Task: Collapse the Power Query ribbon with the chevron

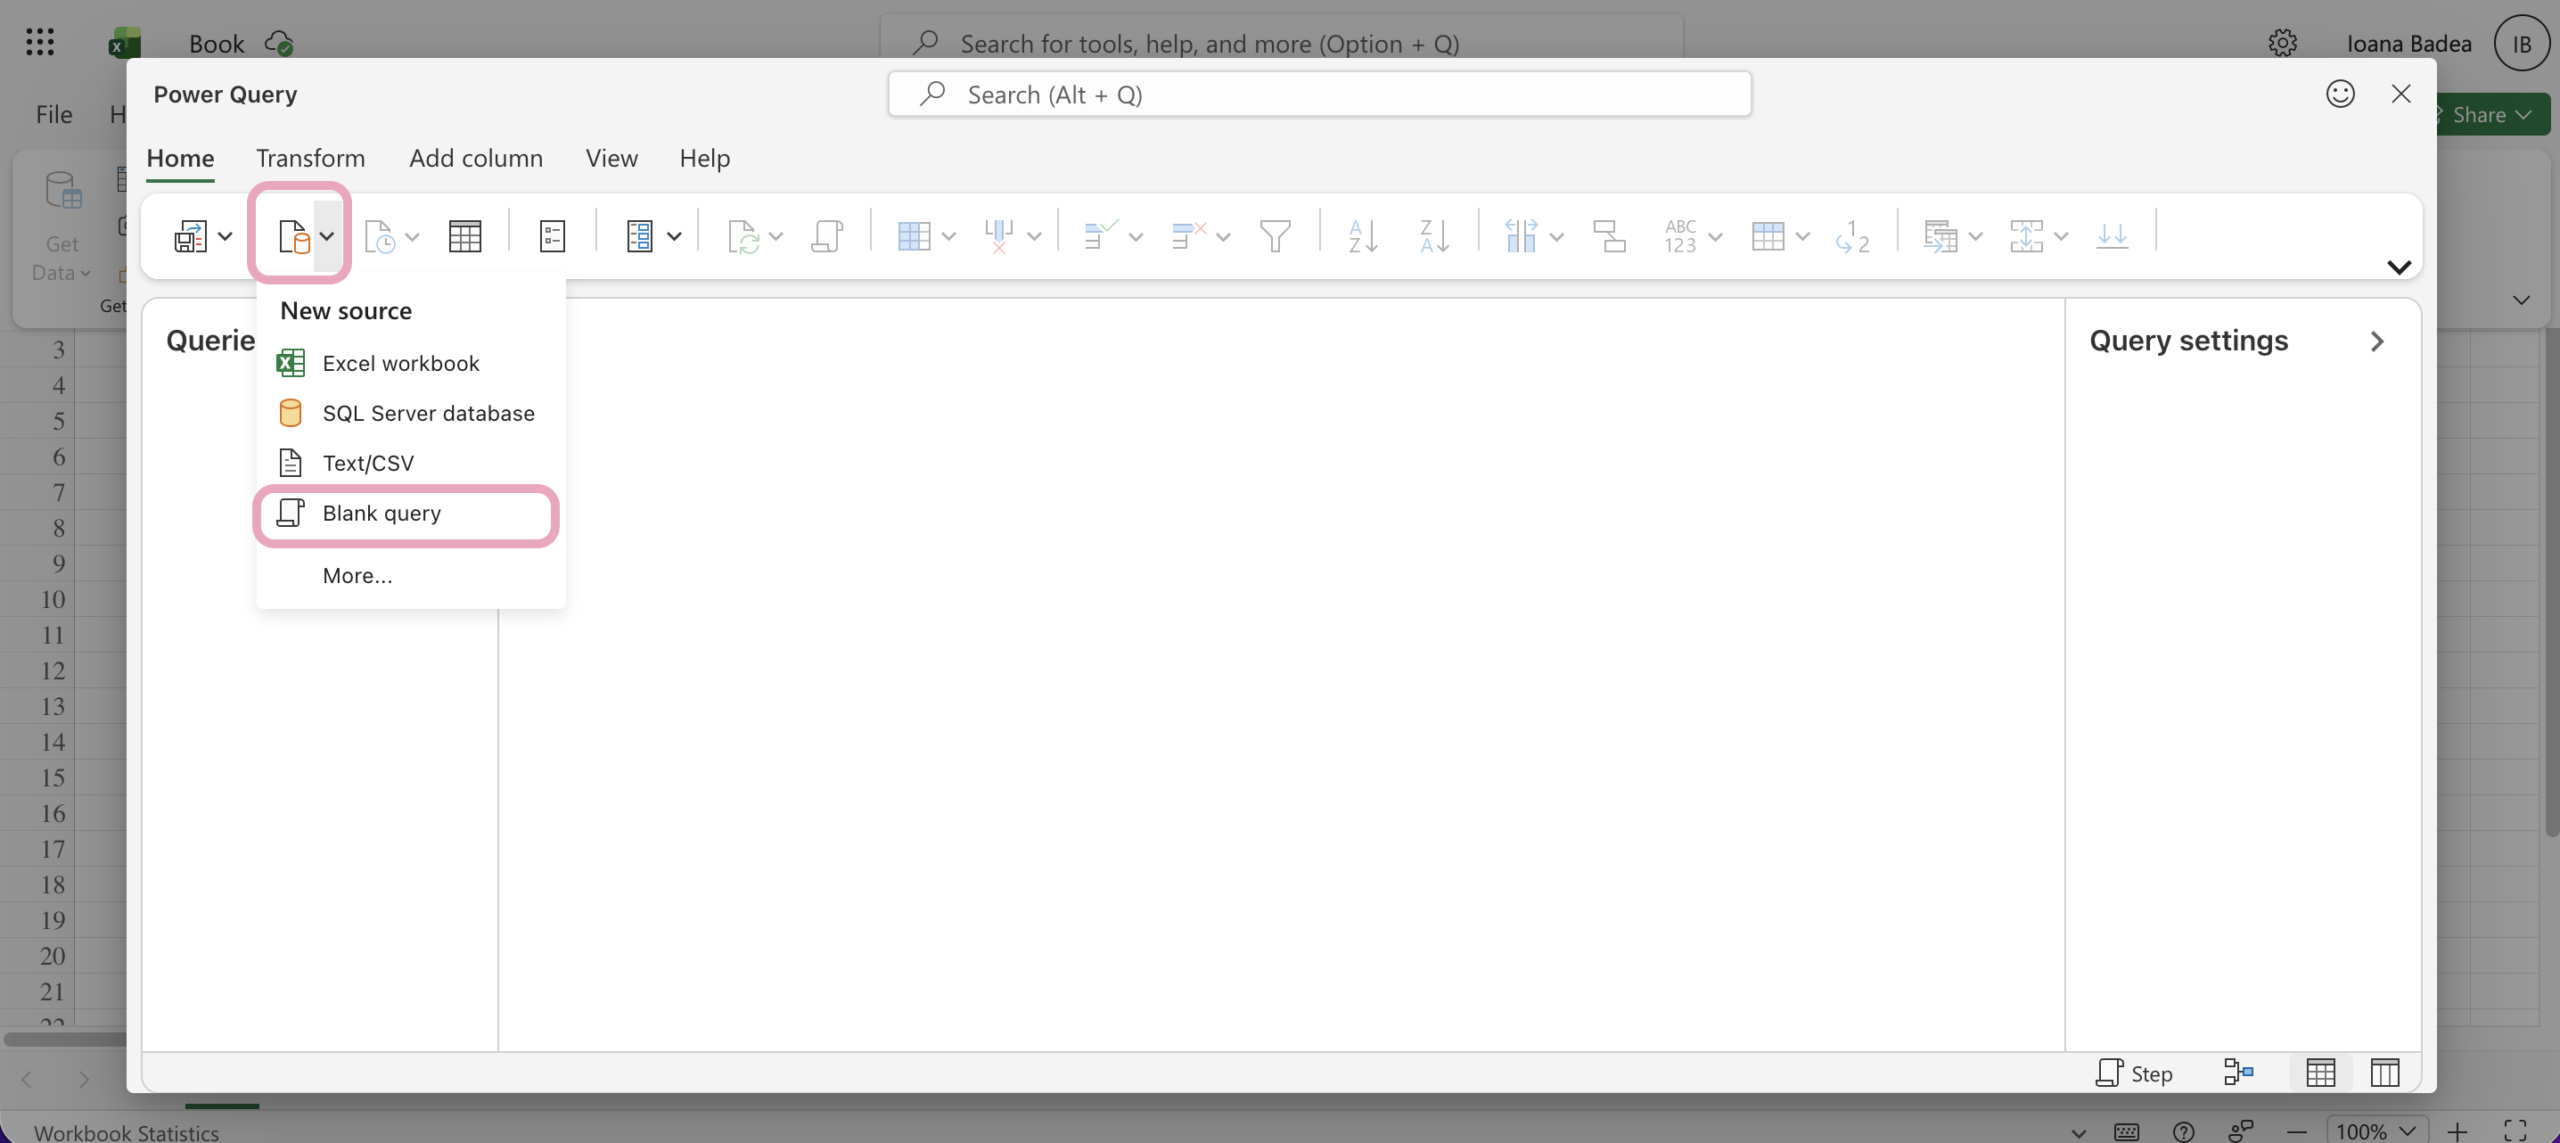Action: [2398, 267]
